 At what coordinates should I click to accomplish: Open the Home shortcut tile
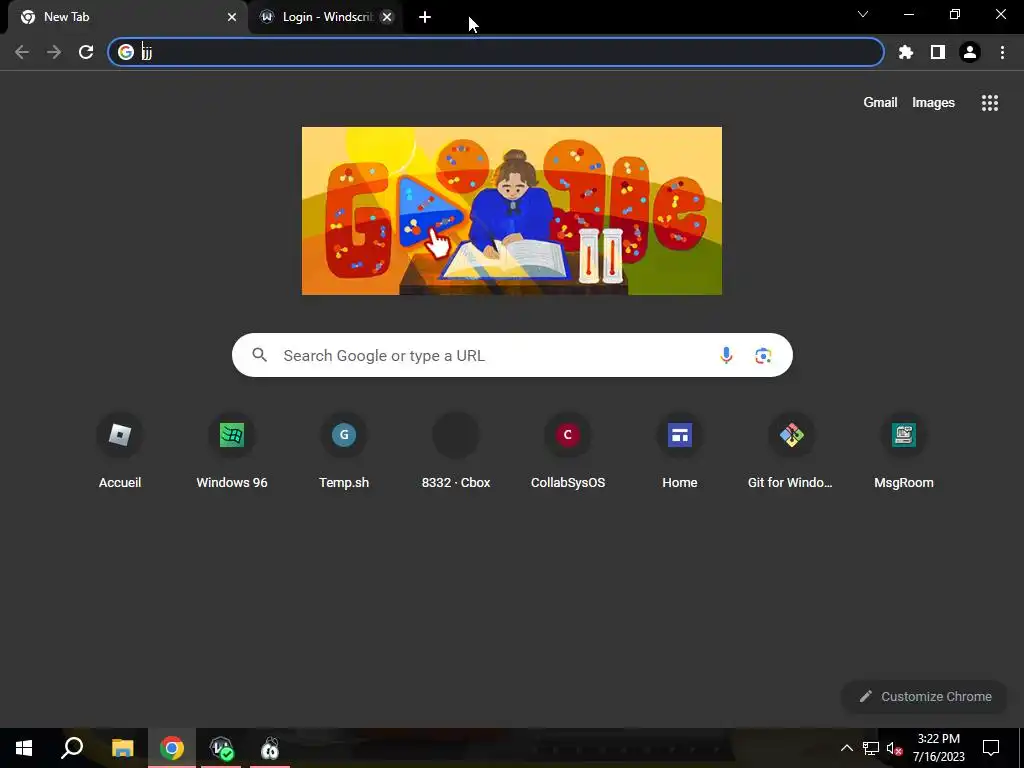[680, 451]
